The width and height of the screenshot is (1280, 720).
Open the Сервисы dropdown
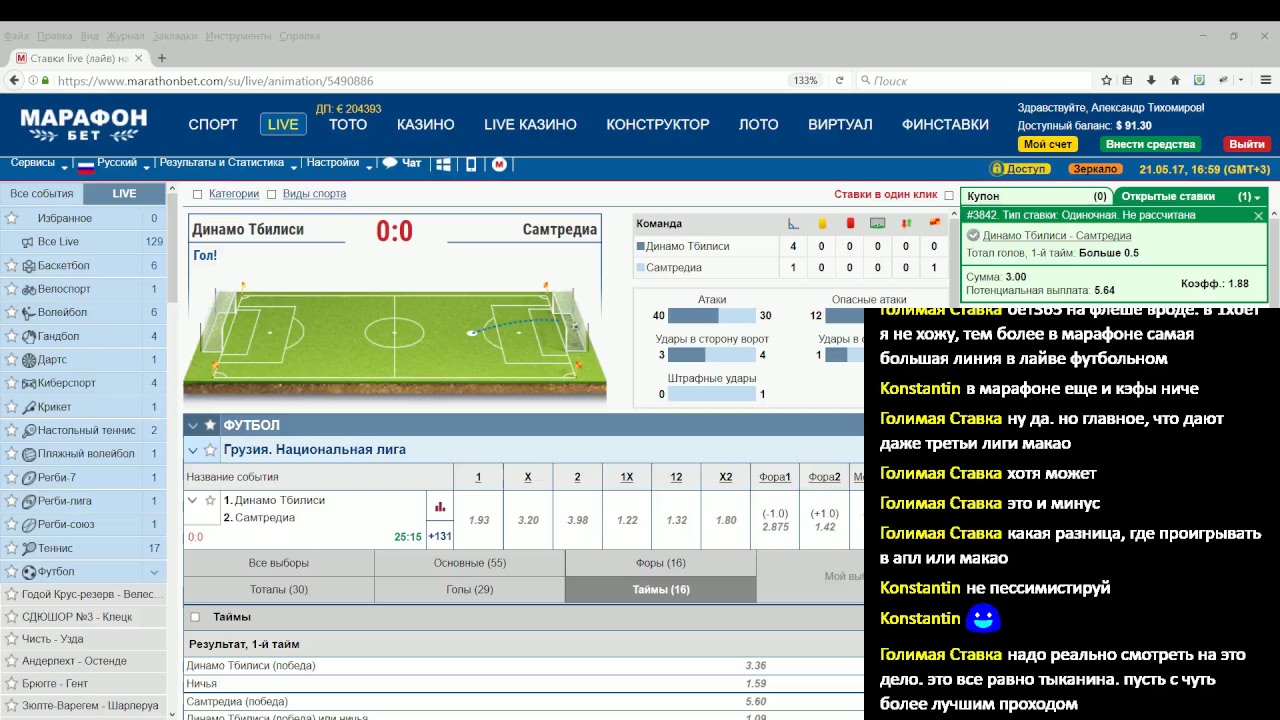click(38, 163)
